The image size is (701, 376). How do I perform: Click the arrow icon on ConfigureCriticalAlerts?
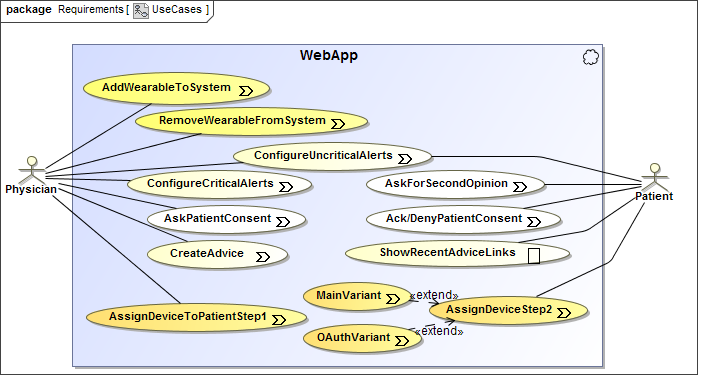tap(286, 187)
